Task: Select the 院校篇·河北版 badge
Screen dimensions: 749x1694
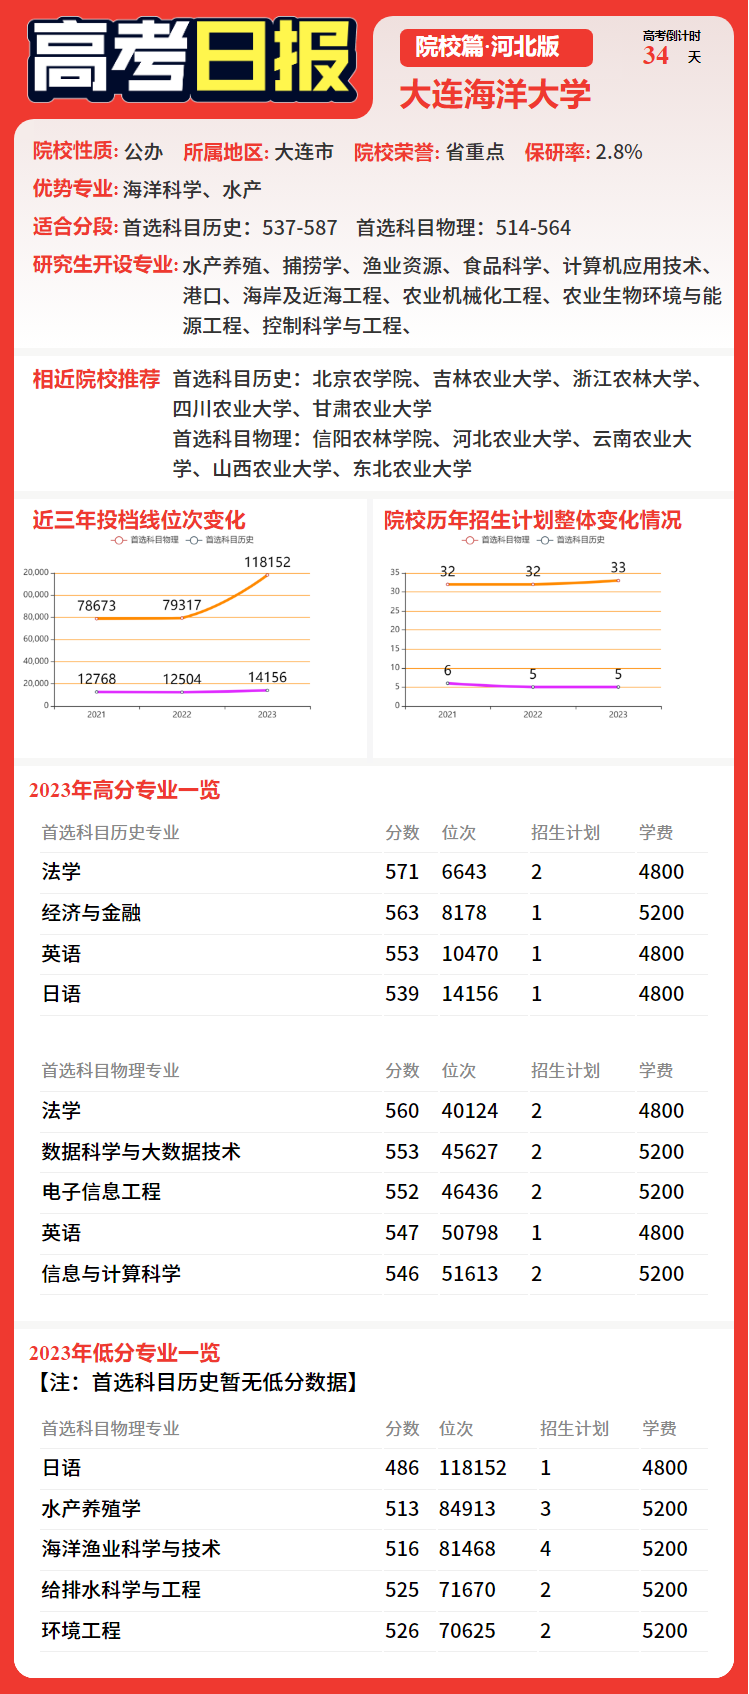Action: [x=496, y=47]
